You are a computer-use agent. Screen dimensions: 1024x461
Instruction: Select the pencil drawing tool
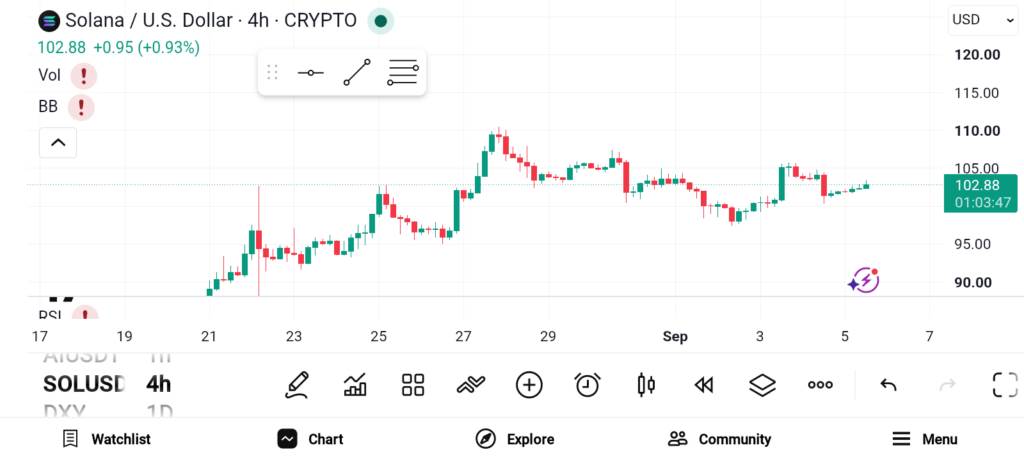(296, 385)
